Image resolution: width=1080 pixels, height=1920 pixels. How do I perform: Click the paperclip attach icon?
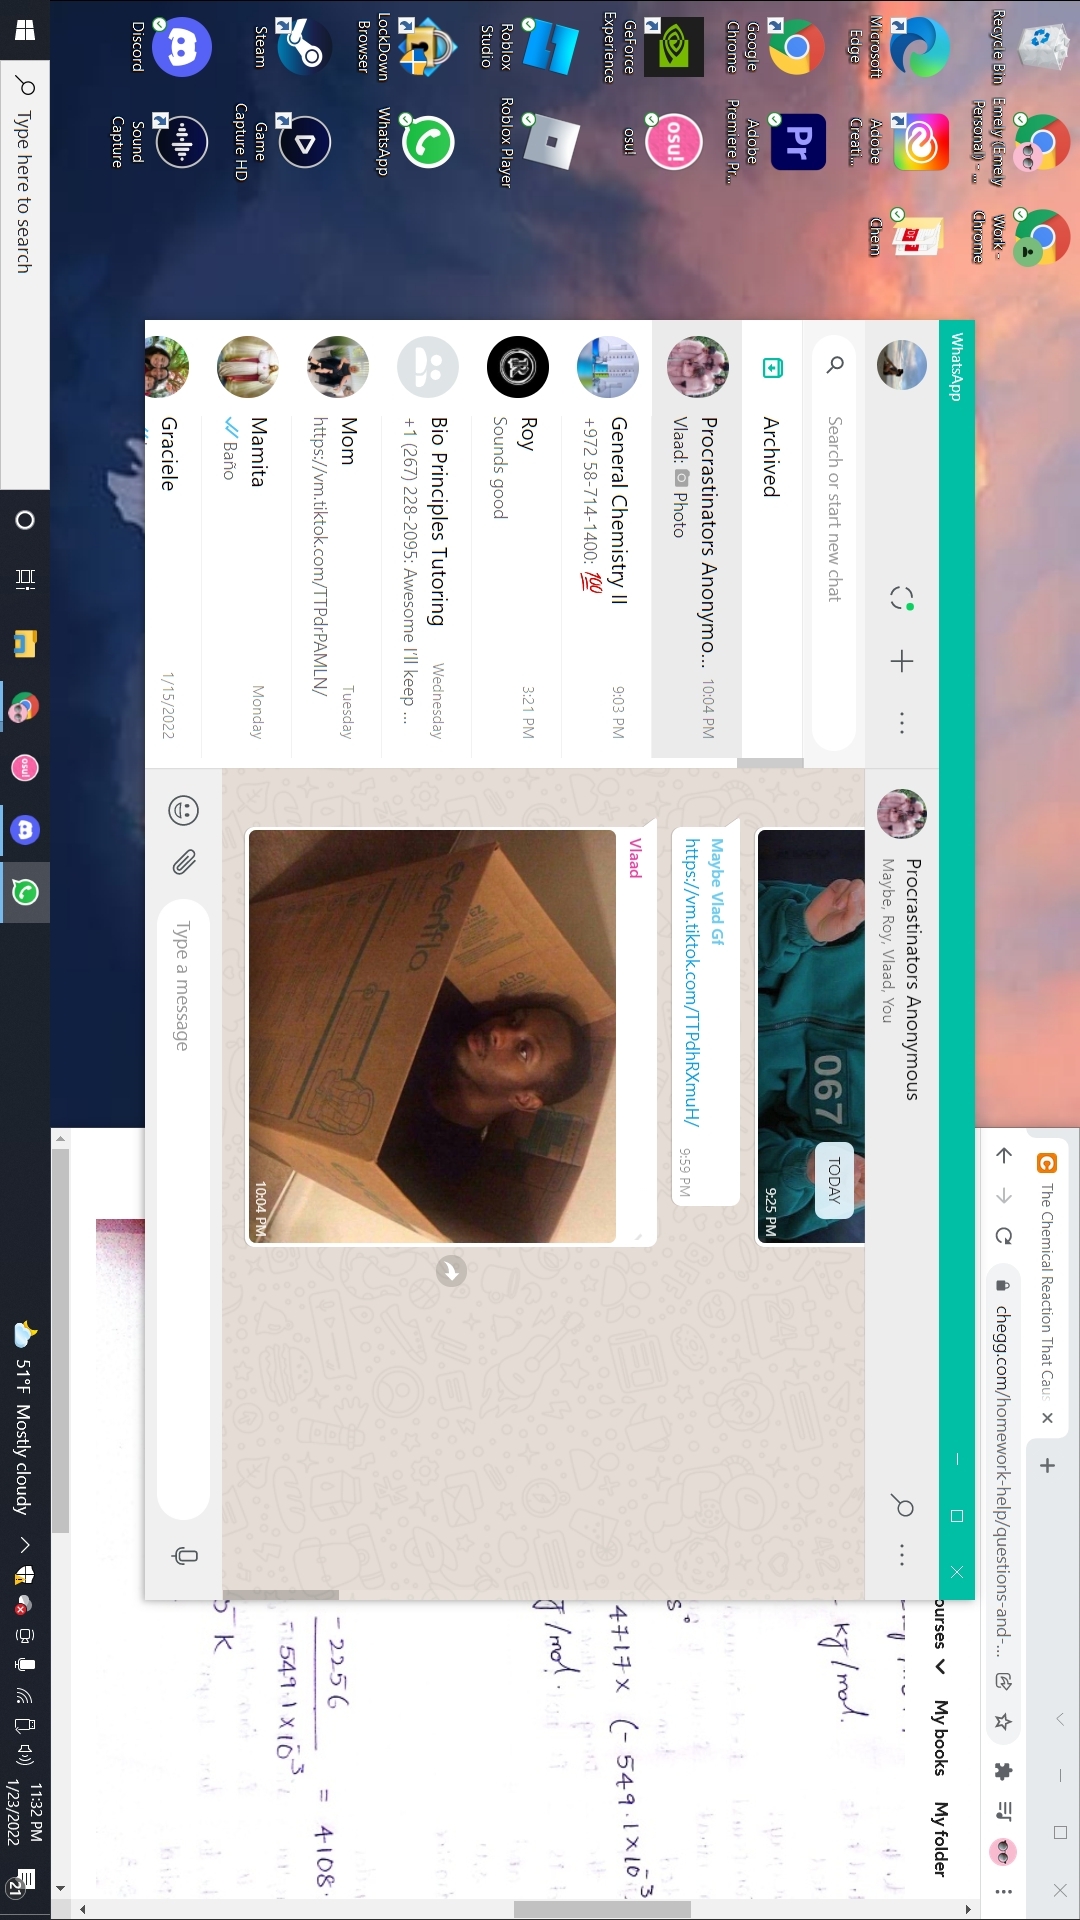[184, 862]
